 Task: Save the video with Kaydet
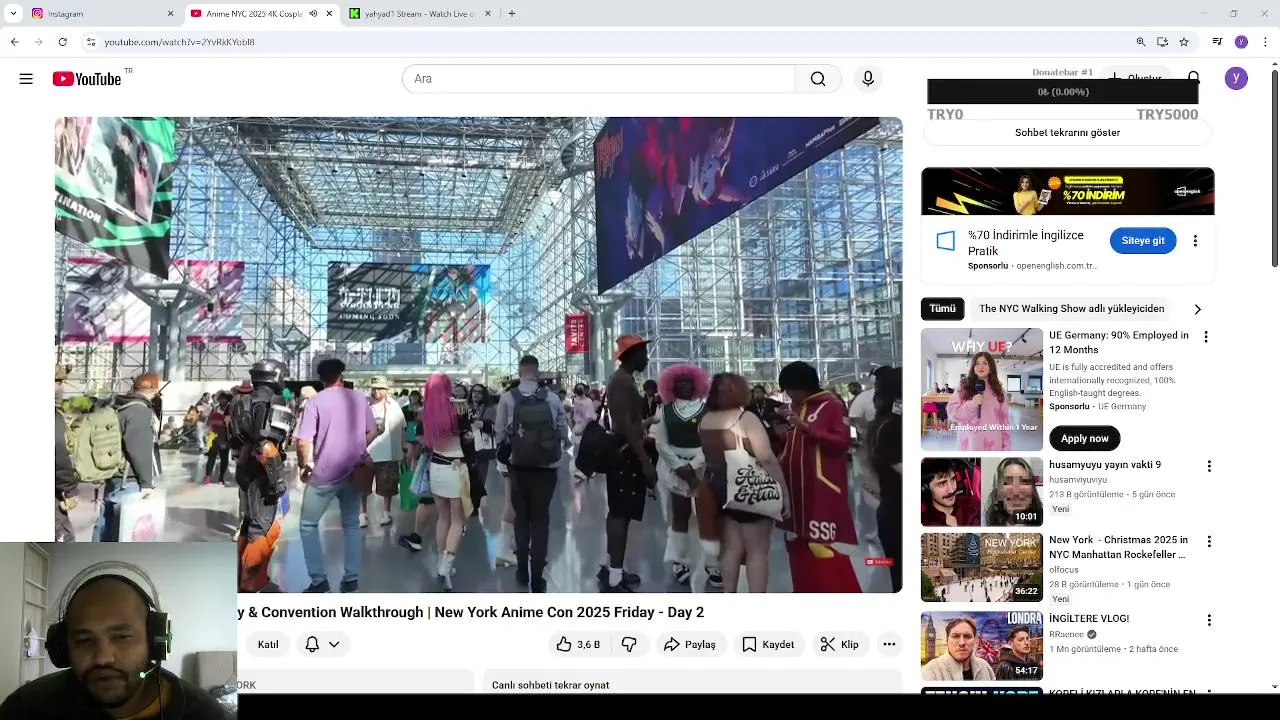click(x=768, y=644)
